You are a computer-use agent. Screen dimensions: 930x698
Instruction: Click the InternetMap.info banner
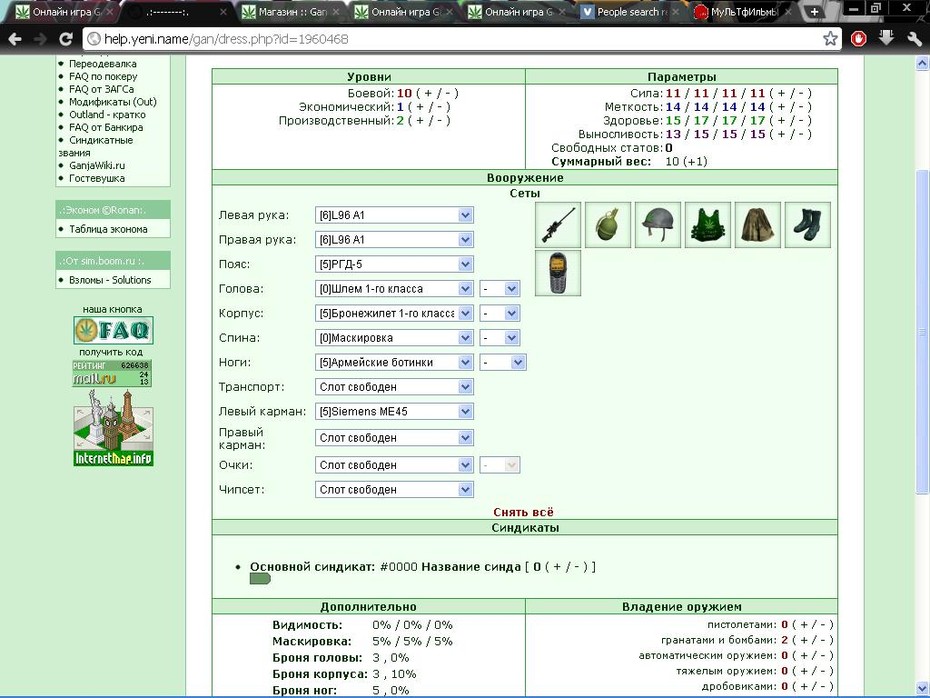tap(113, 428)
